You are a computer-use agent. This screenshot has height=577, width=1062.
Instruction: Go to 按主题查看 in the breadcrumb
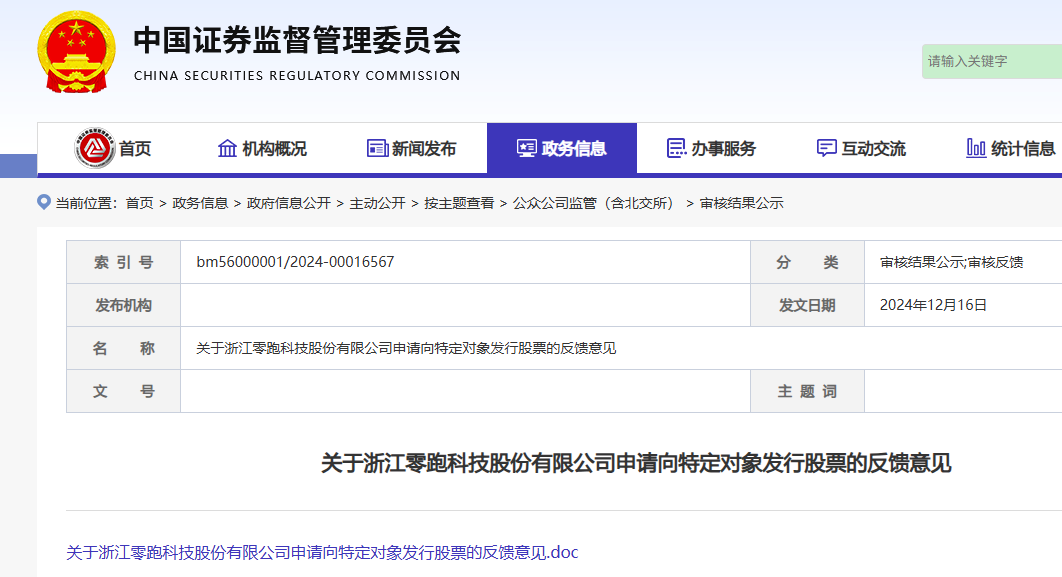(x=459, y=203)
